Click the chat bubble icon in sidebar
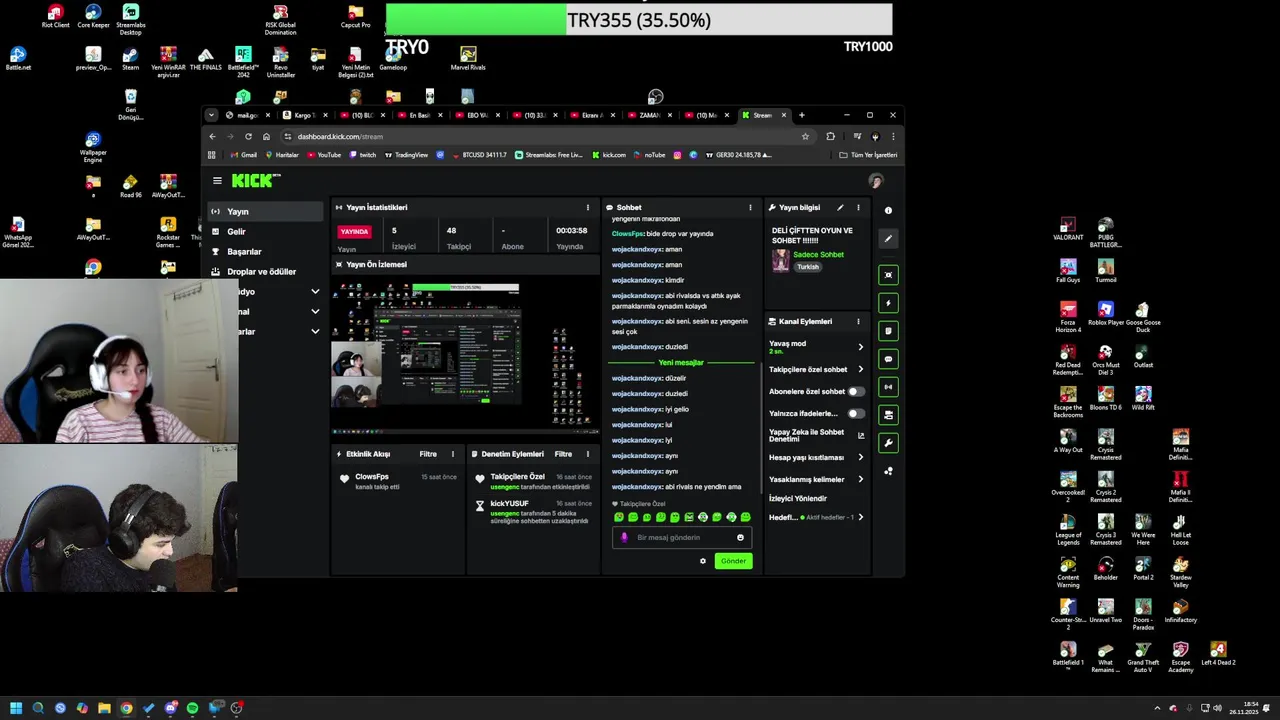 tap(888, 359)
